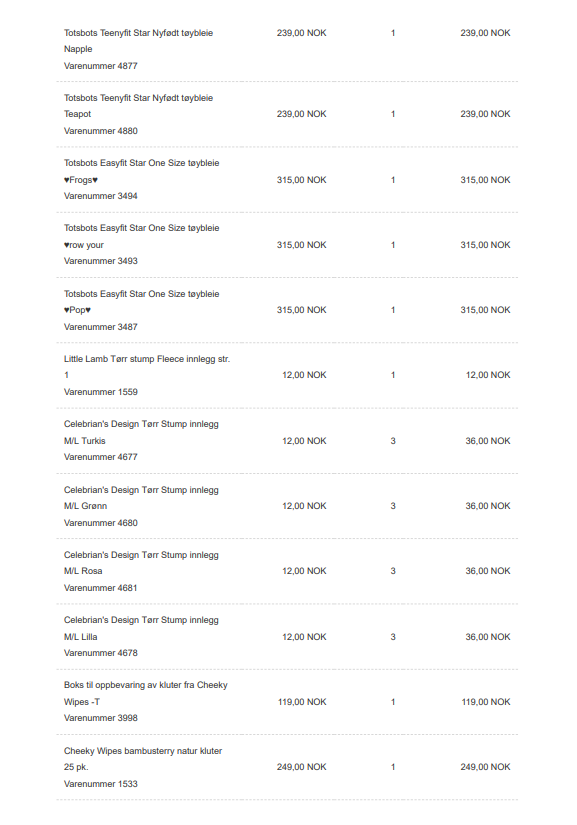
Task: Click the total 12,00 NOK for Little Lamb
Action: coord(488,375)
